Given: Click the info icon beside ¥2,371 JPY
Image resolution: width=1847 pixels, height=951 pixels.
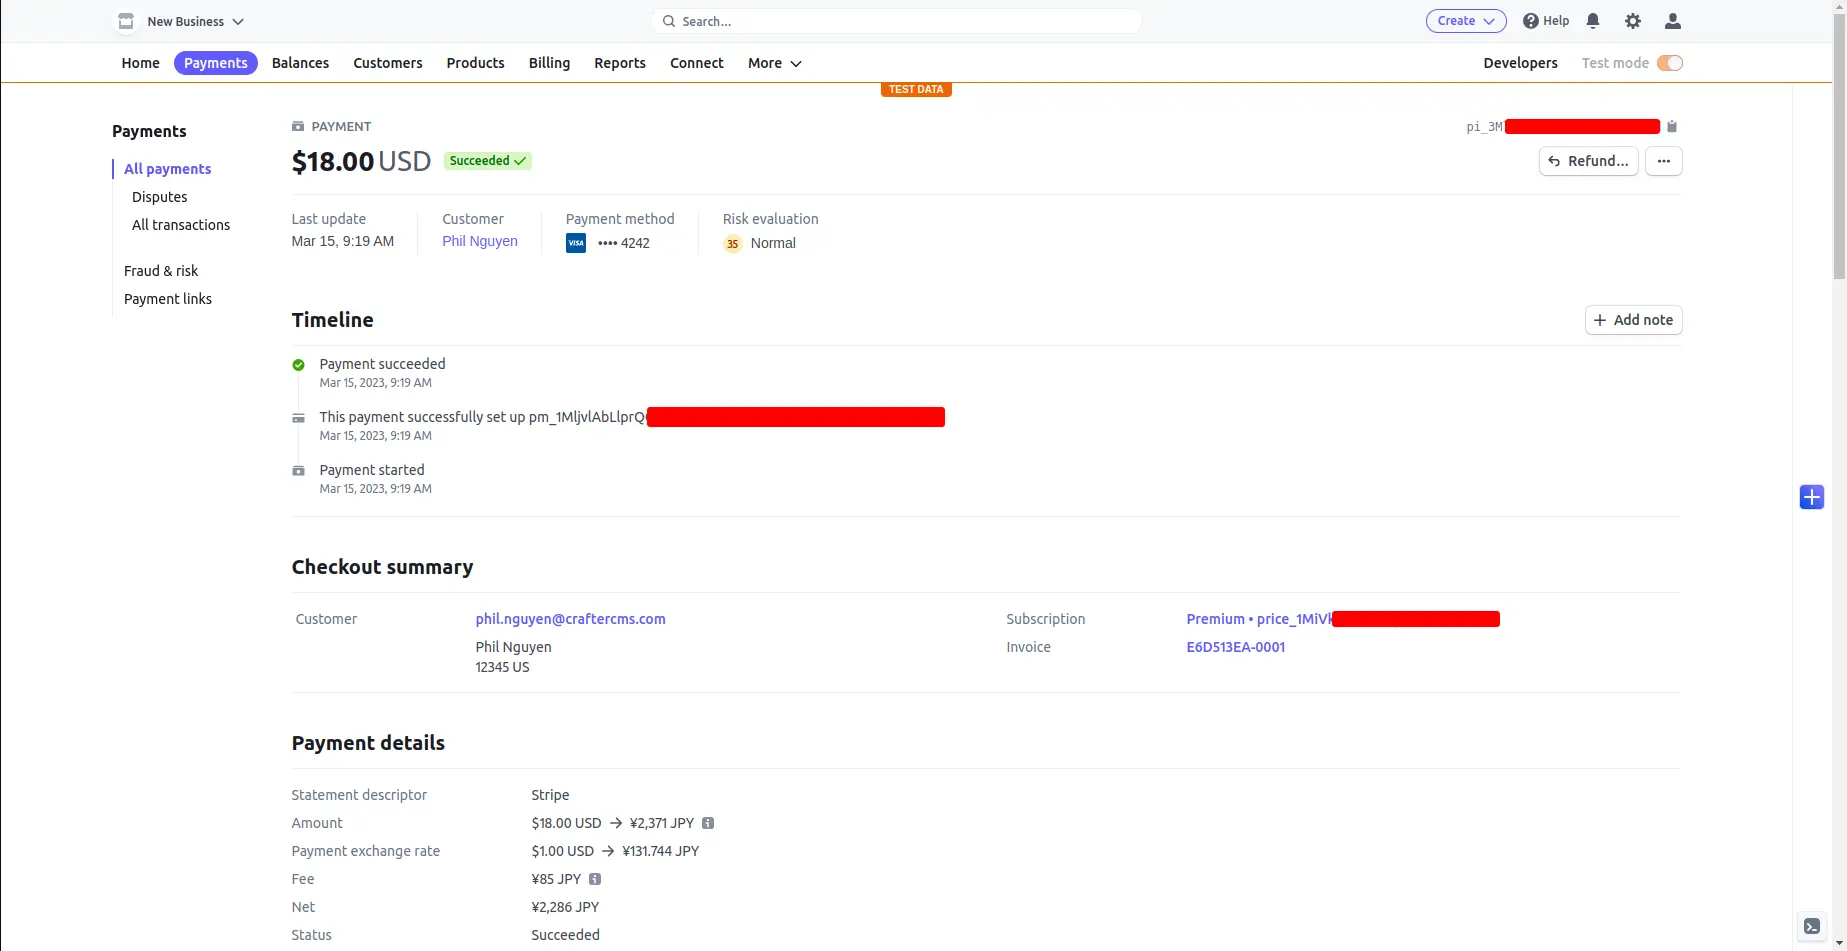Looking at the screenshot, I should pos(708,823).
